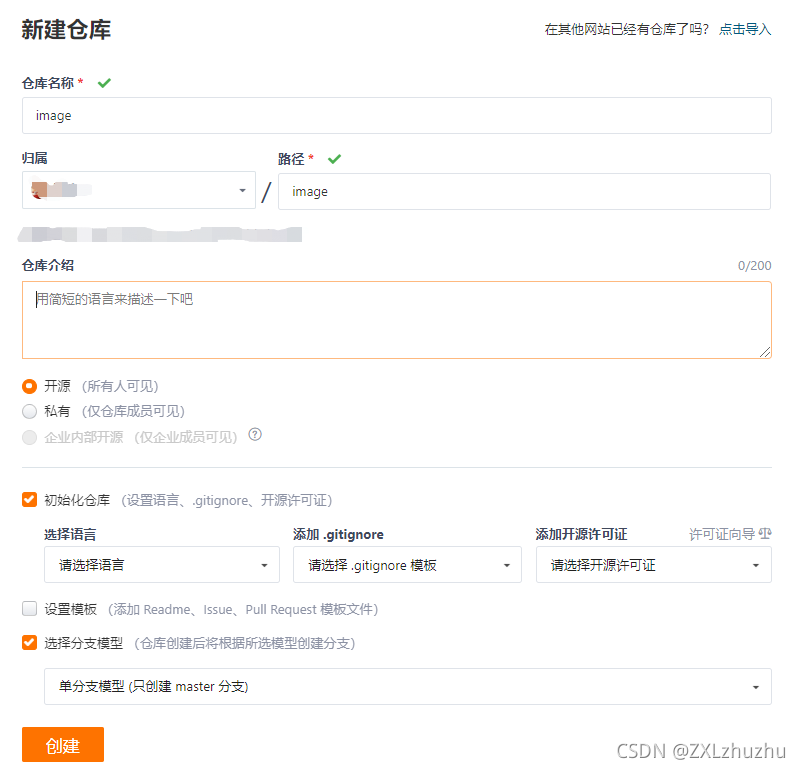Click the resize grip of 仓库介绍 textarea

click(x=765, y=352)
